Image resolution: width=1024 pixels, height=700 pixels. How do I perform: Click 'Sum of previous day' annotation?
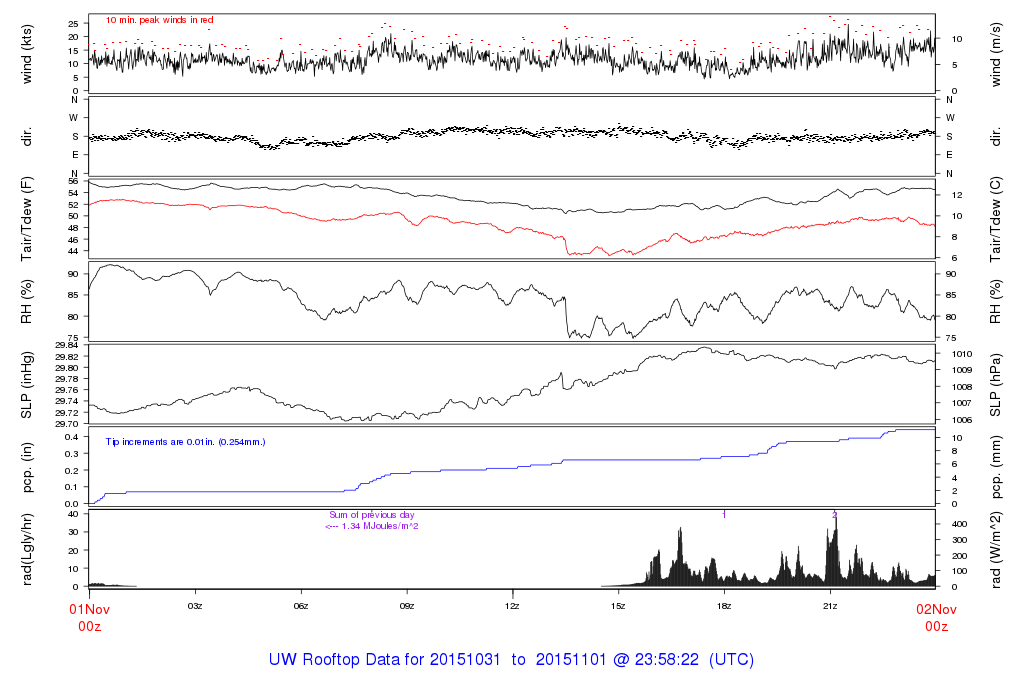[x=372, y=515]
